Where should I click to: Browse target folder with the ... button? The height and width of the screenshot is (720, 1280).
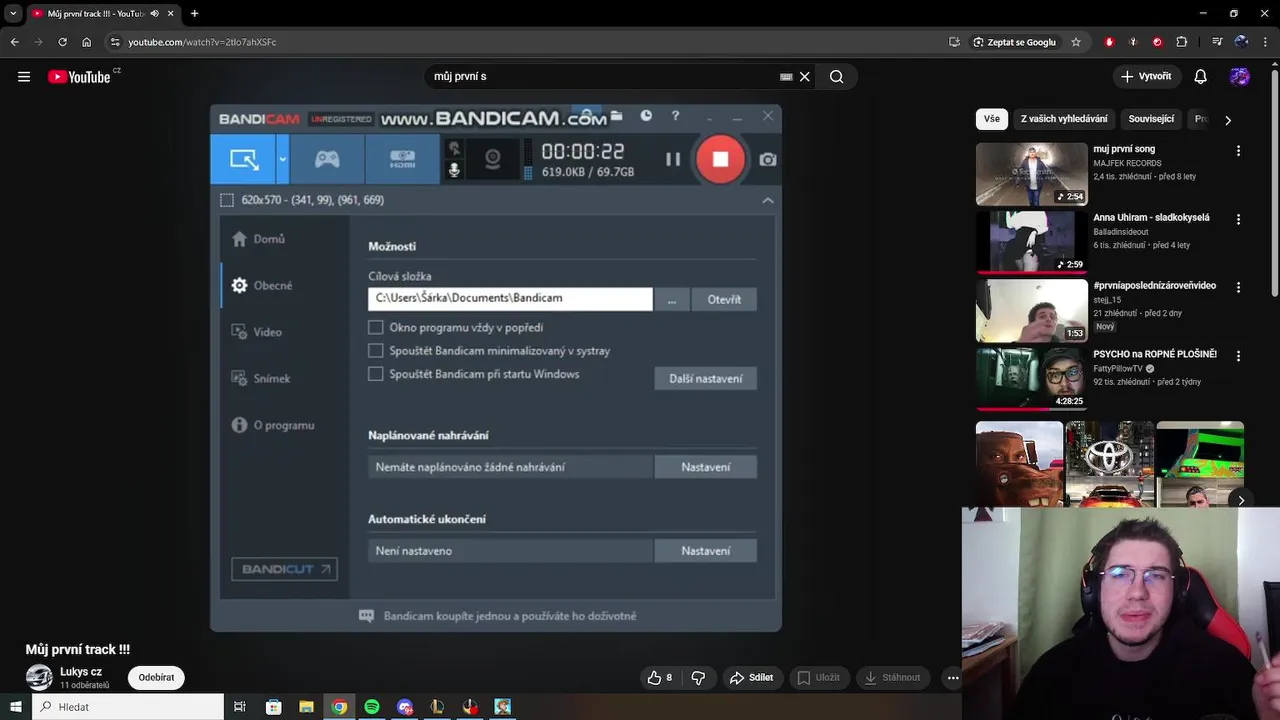pos(672,299)
